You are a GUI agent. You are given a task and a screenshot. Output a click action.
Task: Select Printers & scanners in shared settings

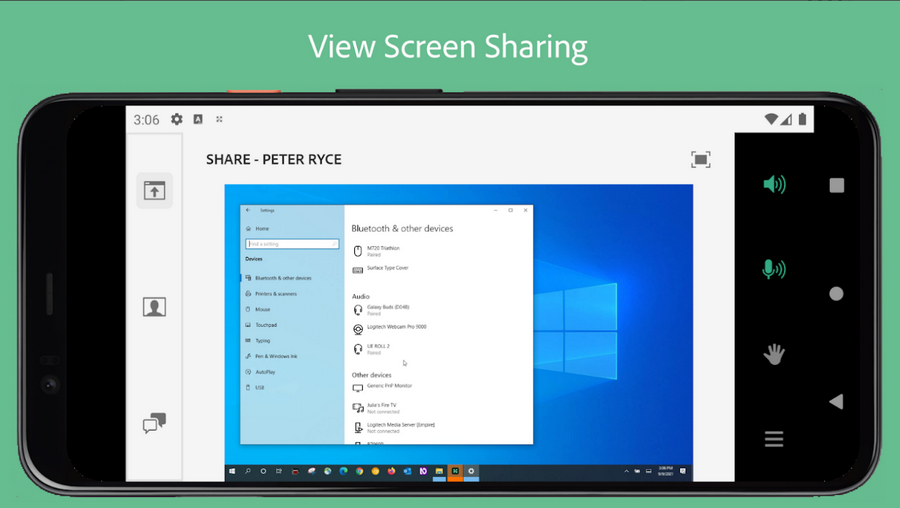coord(275,294)
